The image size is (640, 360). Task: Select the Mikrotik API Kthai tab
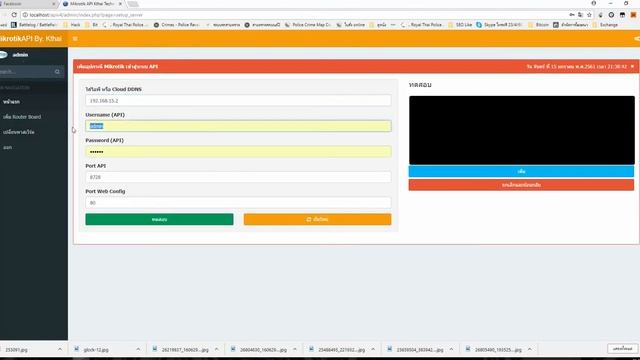pyautogui.click(x=92, y=4)
